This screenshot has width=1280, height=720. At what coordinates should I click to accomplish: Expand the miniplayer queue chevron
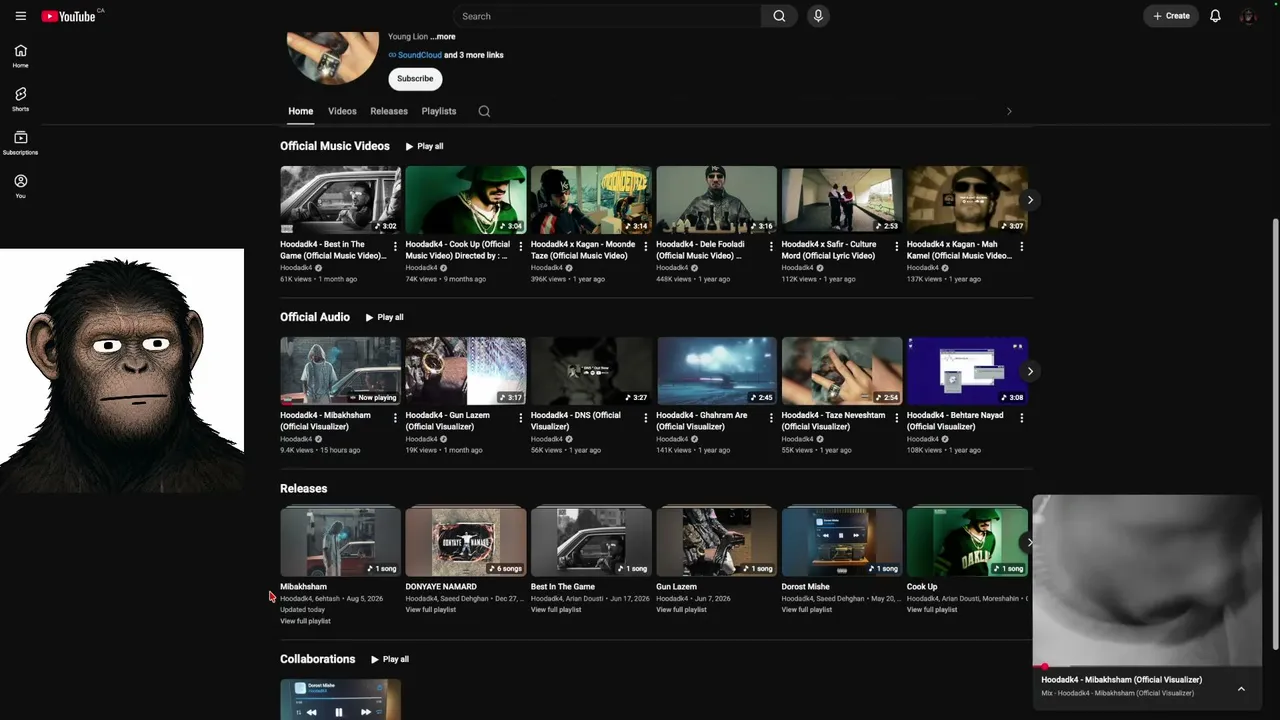coord(1241,688)
